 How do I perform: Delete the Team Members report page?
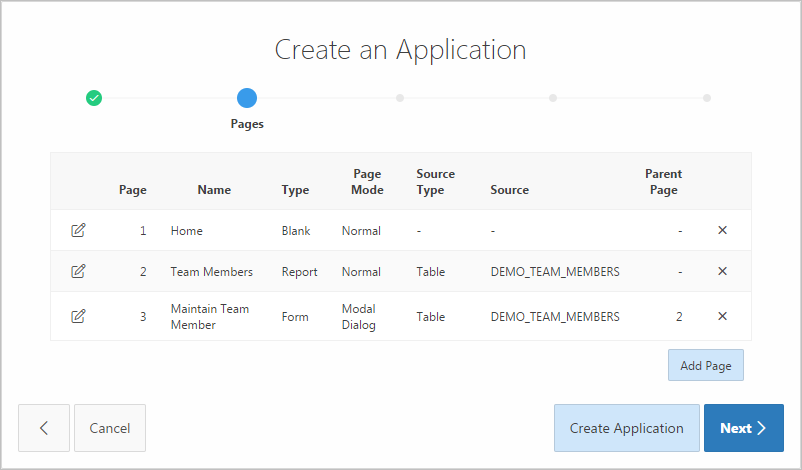[722, 272]
